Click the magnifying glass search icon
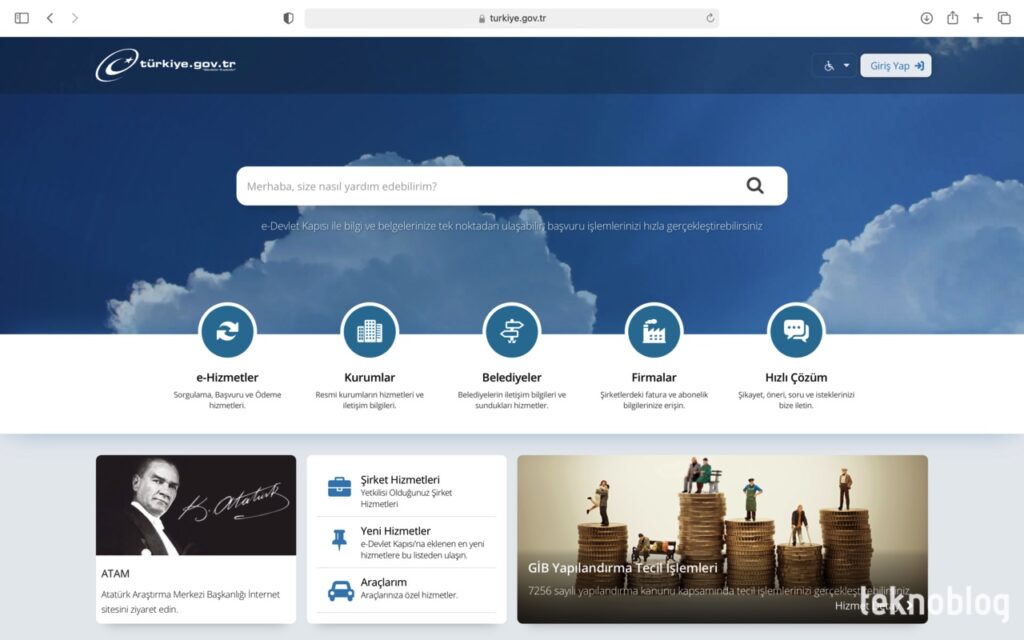 (754, 185)
